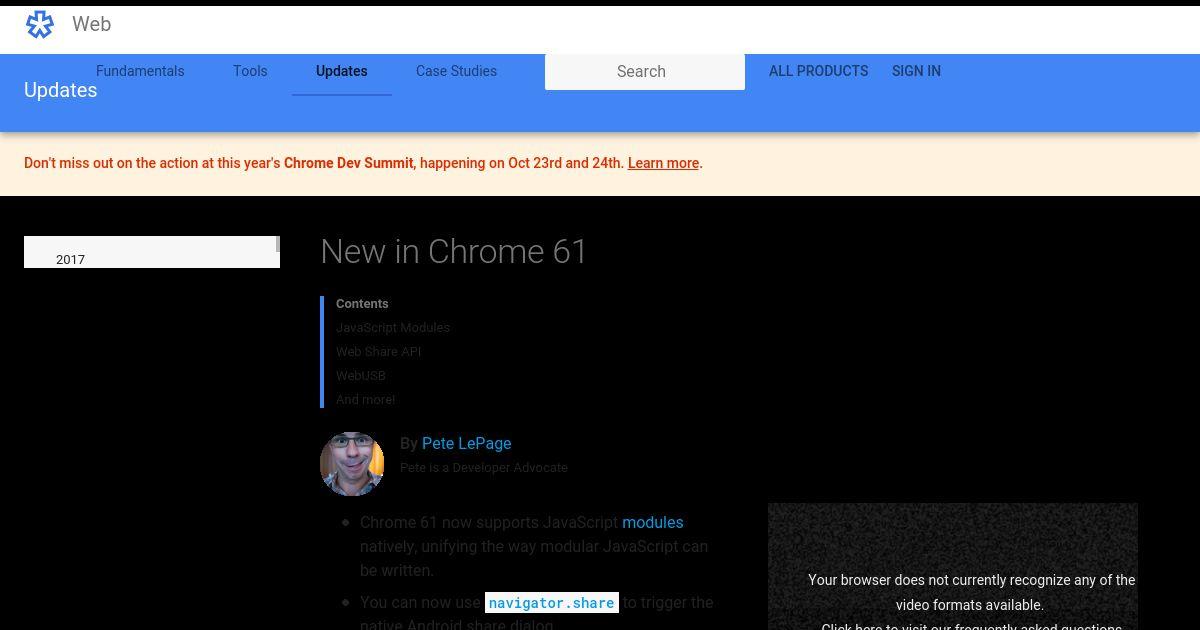Screen dimensions: 1200x630
Task: Jump to JavaScript Modules in contents
Action: point(393,327)
